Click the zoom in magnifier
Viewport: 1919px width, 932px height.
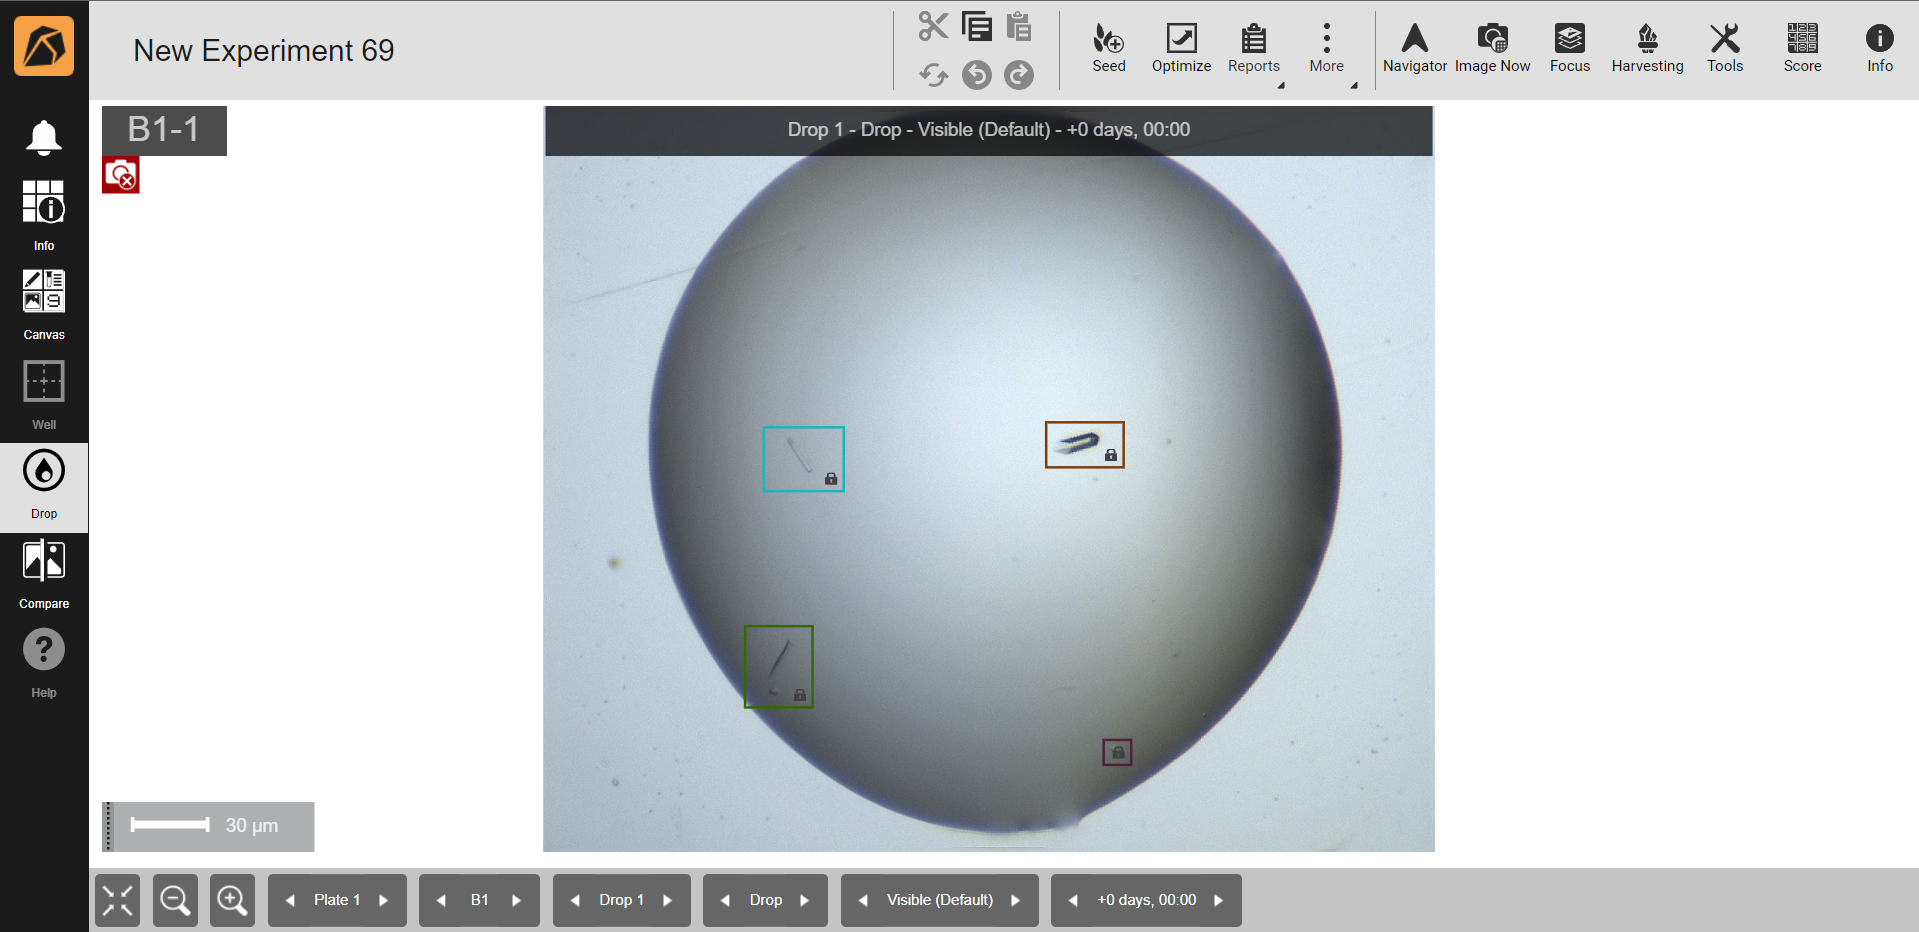point(232,900)
